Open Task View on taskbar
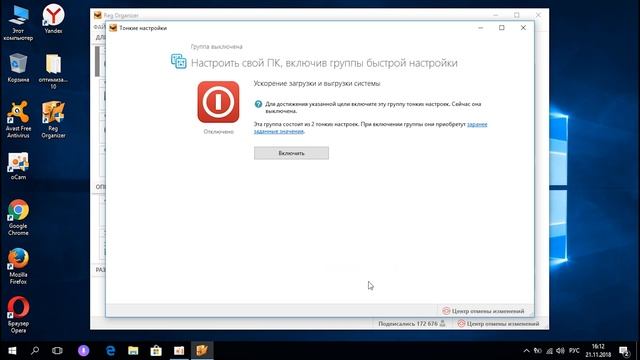The height and width of the screenshot is (360, 640). coord(57,351)
